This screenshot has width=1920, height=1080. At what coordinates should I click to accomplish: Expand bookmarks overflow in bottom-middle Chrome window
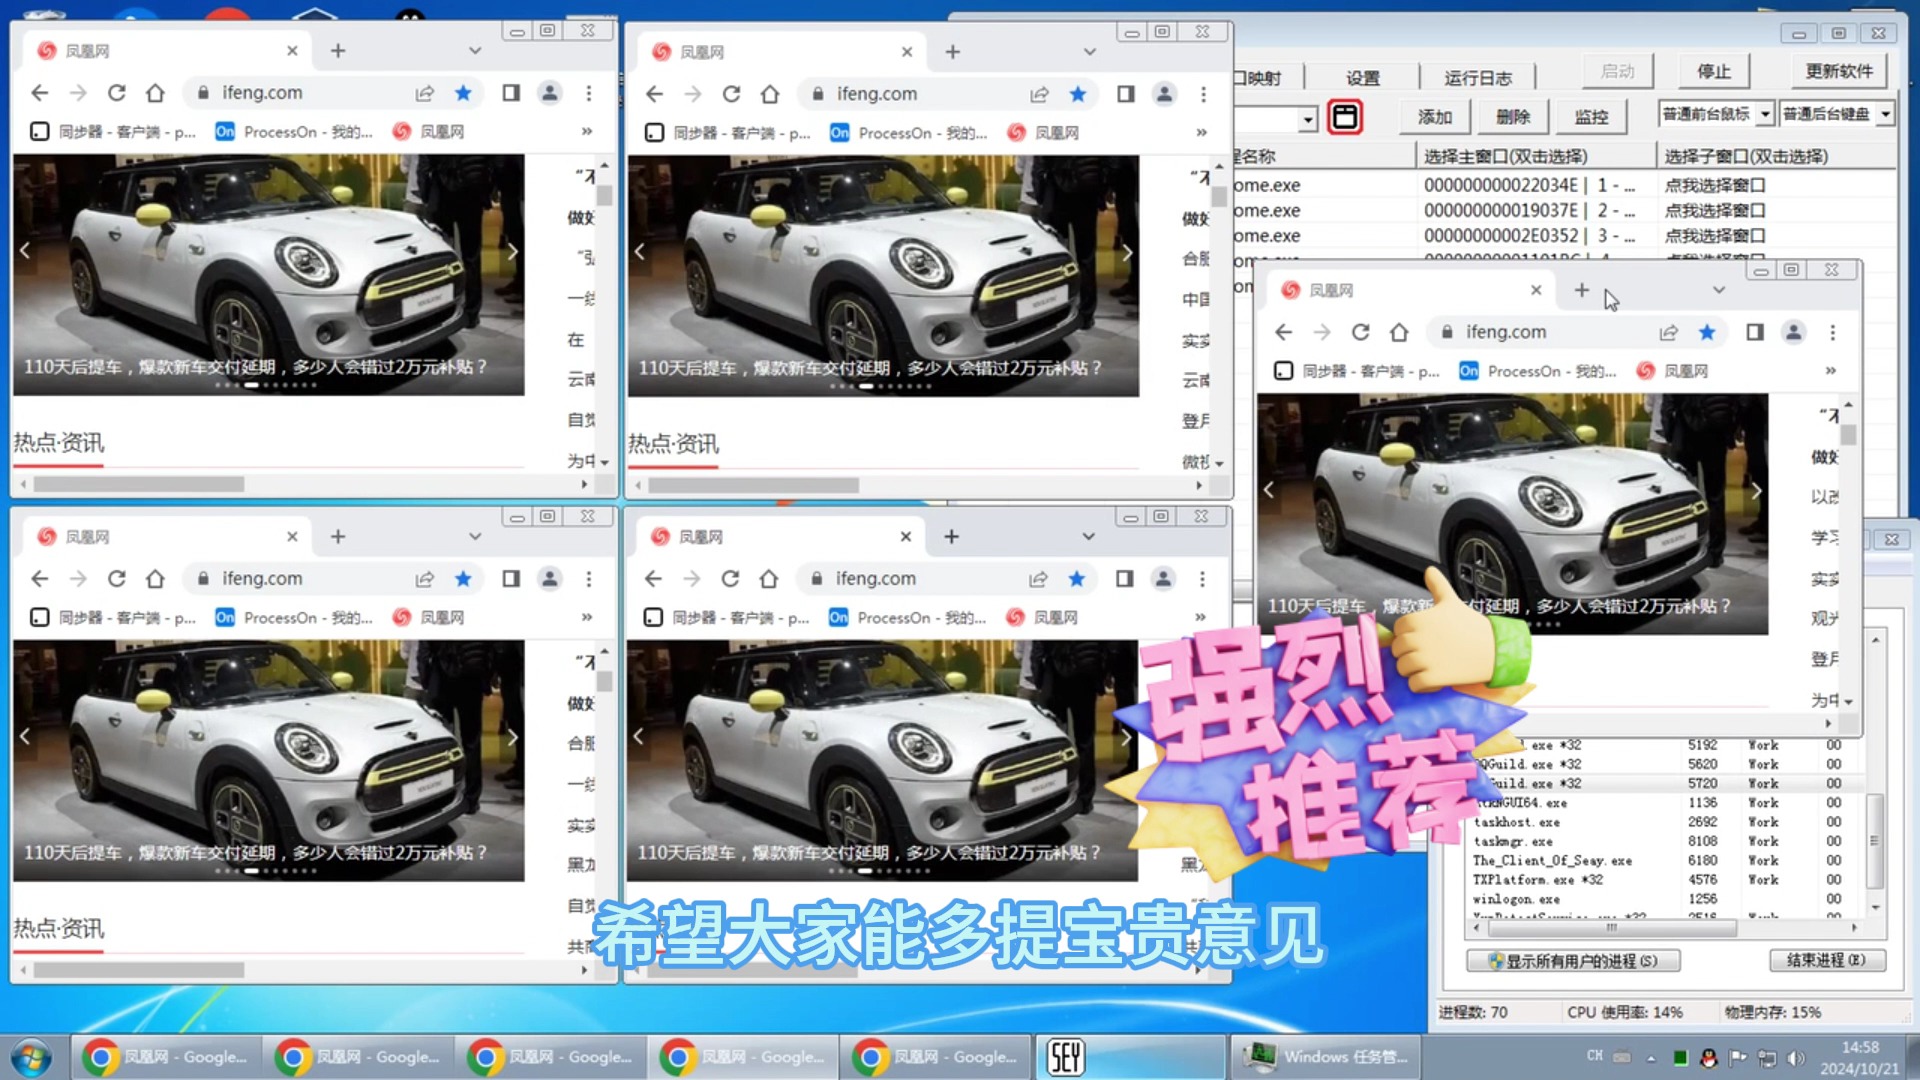point(1200,617)
